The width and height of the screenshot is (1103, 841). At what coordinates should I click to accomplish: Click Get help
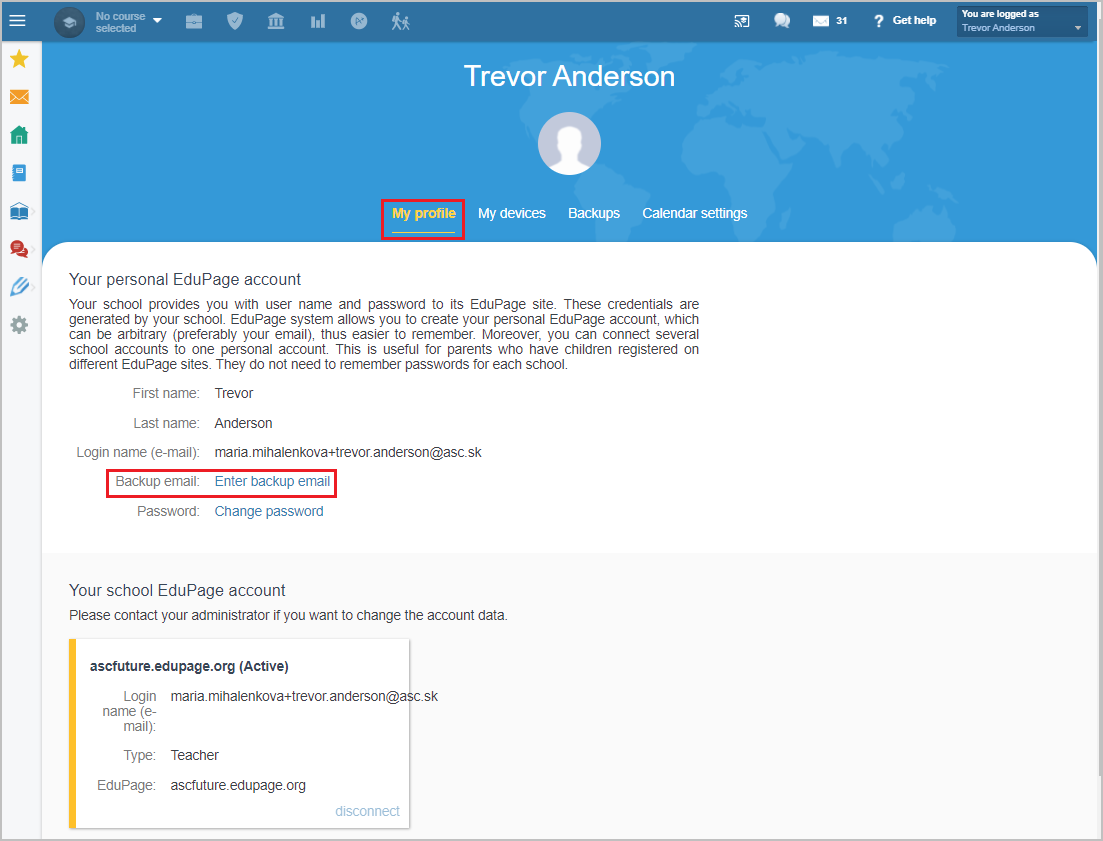905,21
